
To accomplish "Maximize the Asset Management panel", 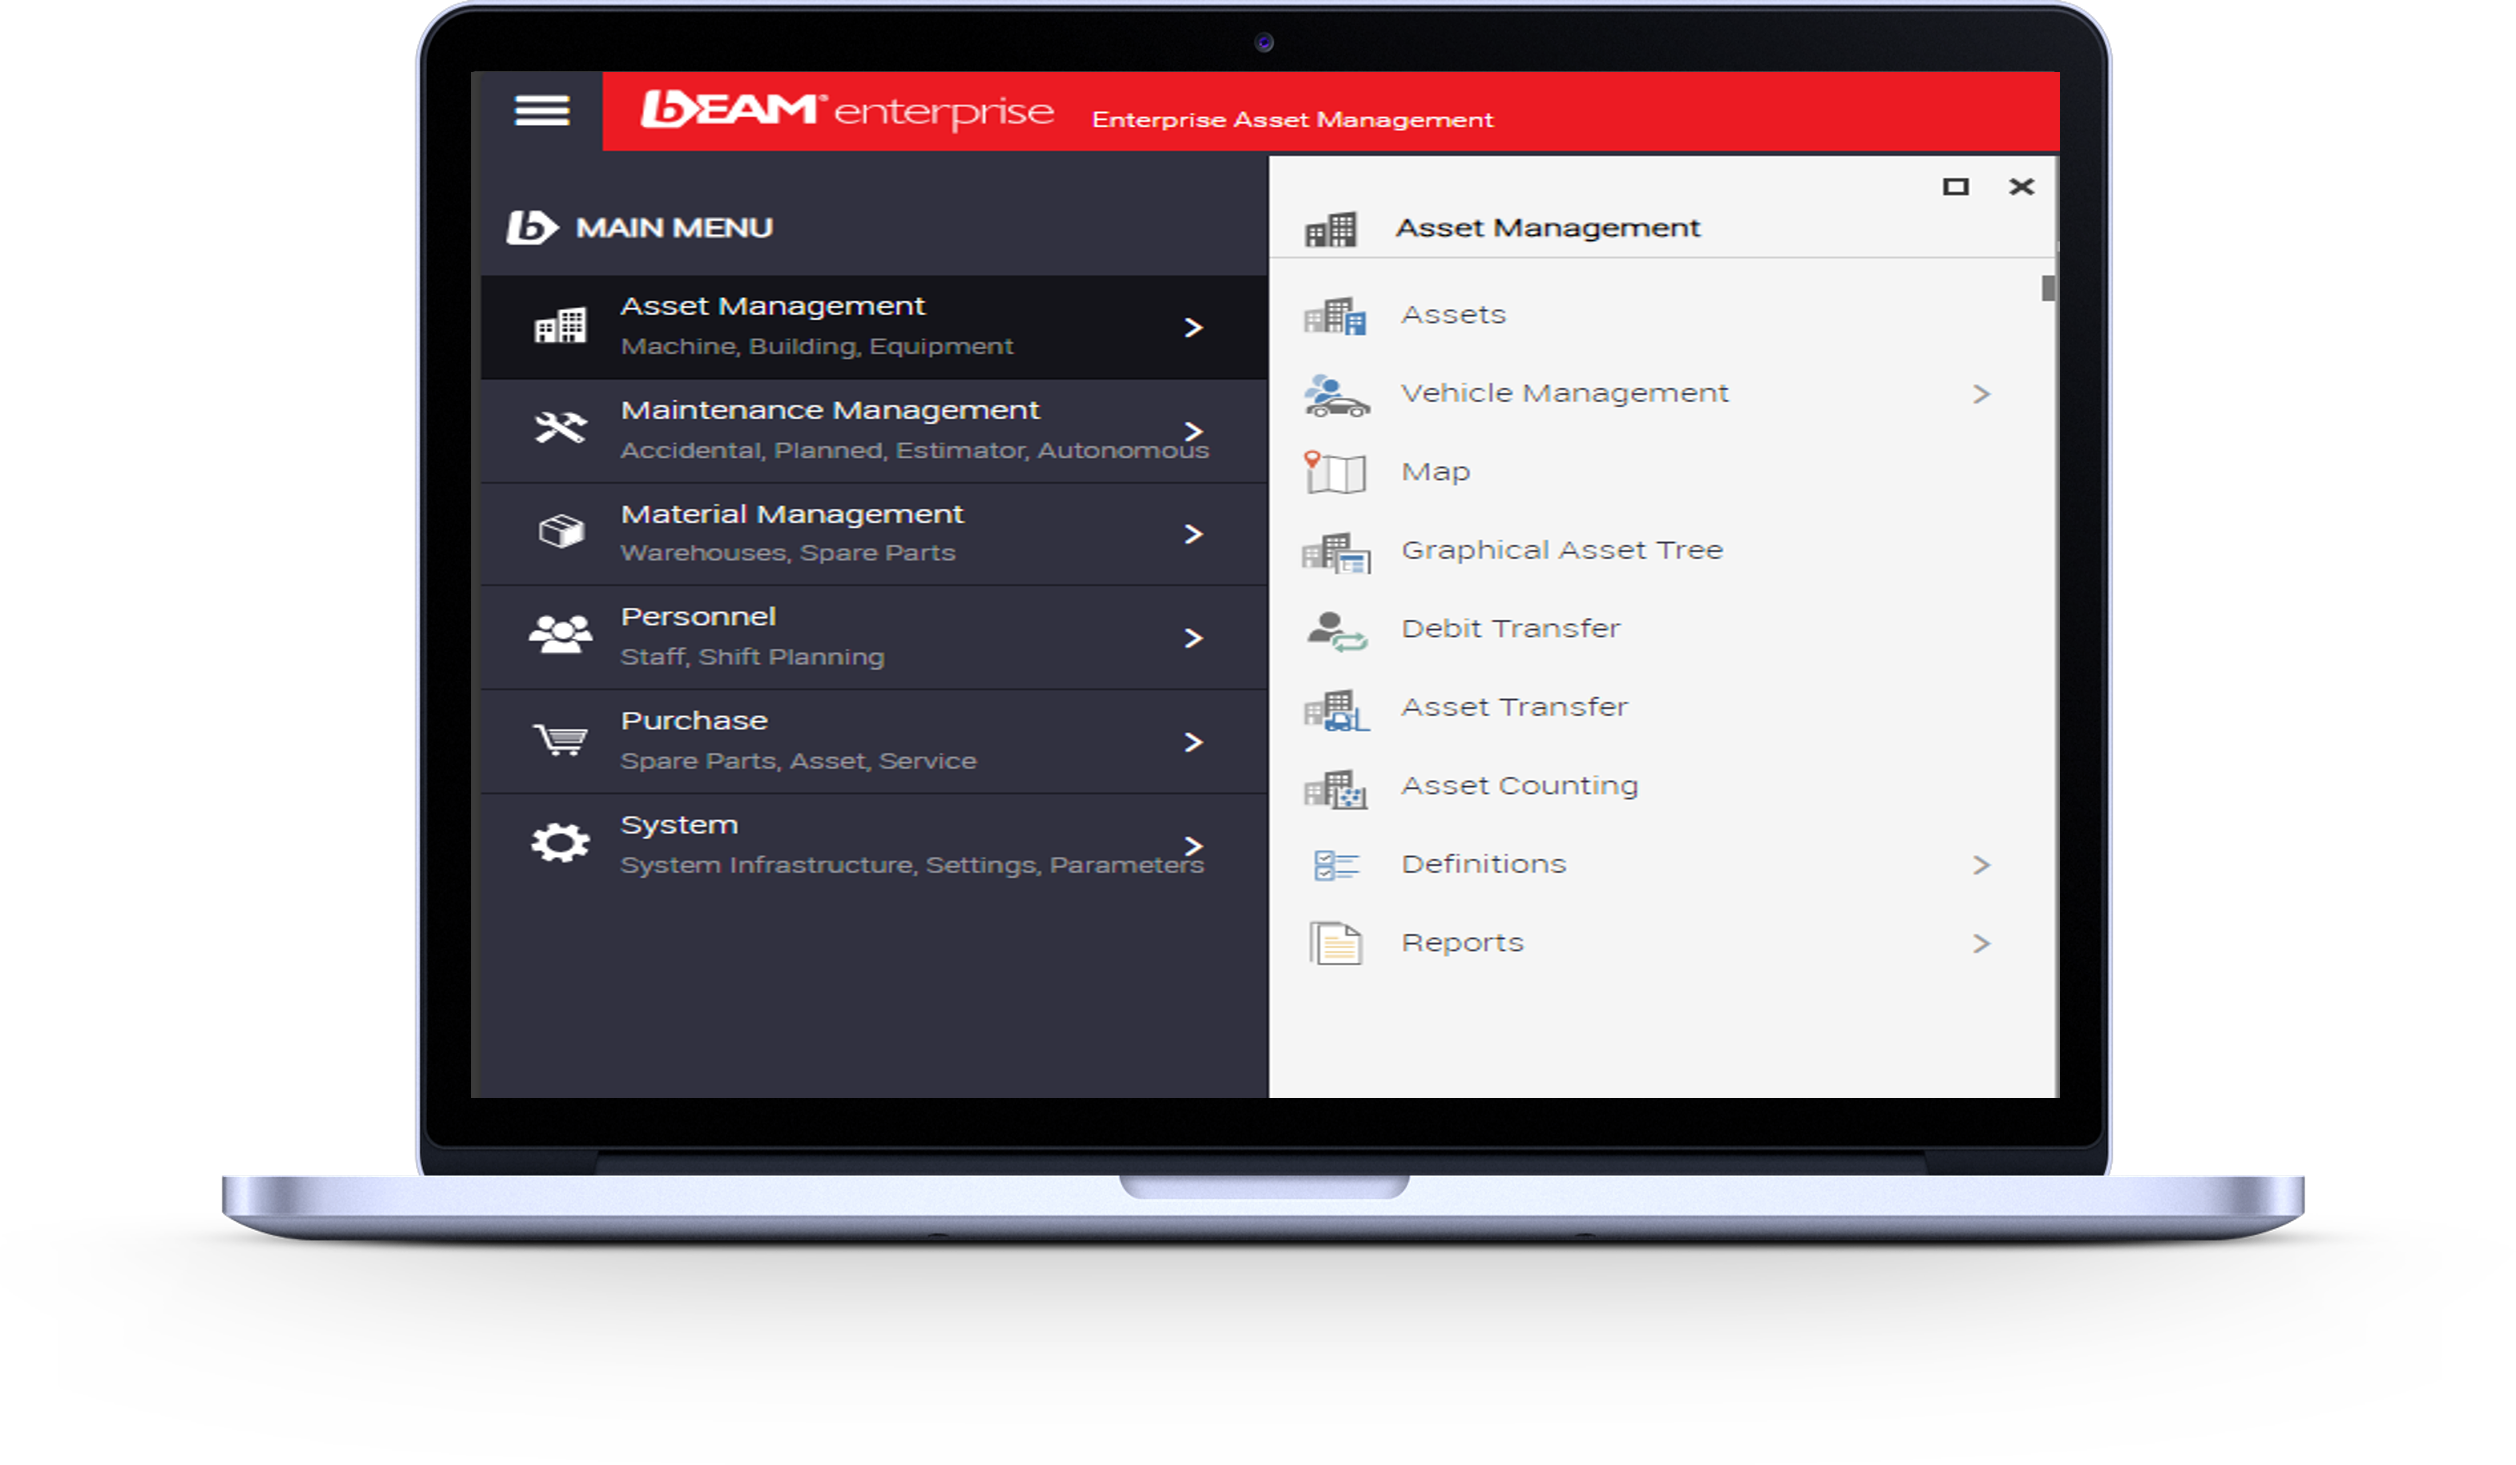I will click(x=1955, y=187).
